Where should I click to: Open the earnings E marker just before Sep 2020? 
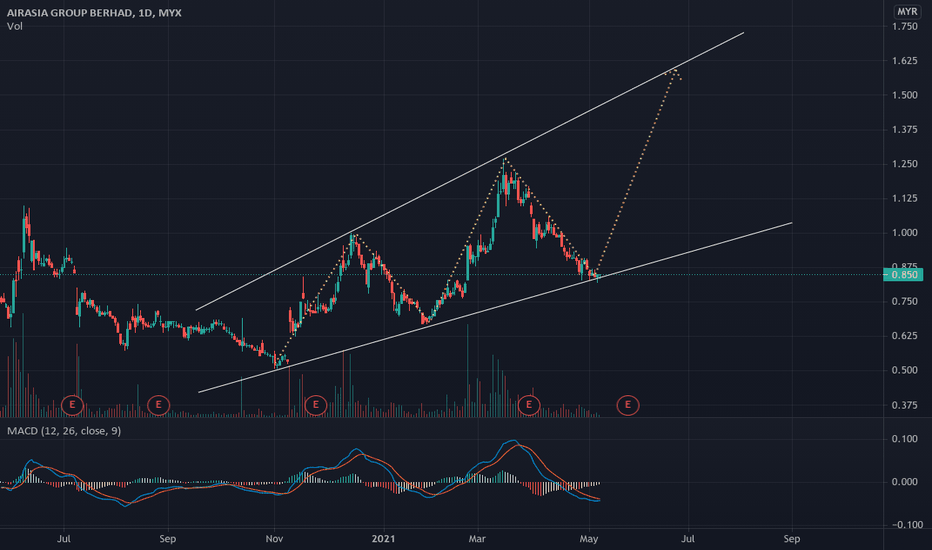click(159, 406)
